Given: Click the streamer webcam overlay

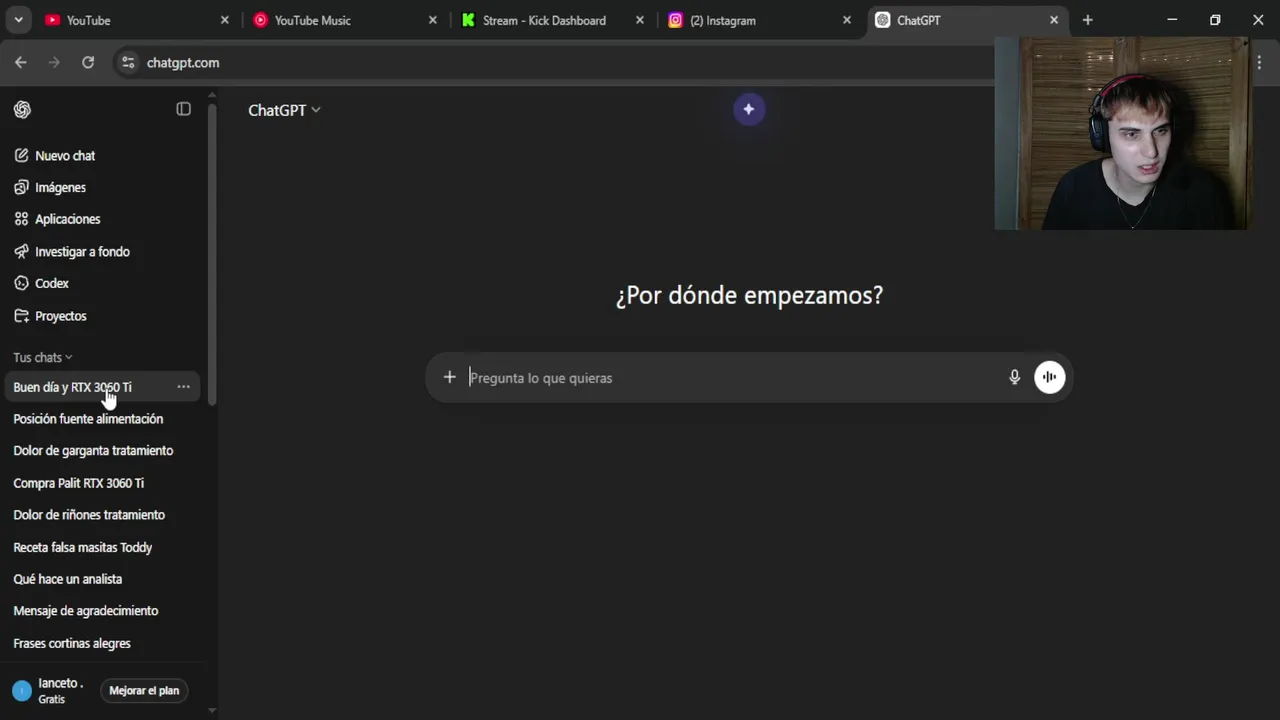Looking at the screenshot, I should tap(1122, 134).
